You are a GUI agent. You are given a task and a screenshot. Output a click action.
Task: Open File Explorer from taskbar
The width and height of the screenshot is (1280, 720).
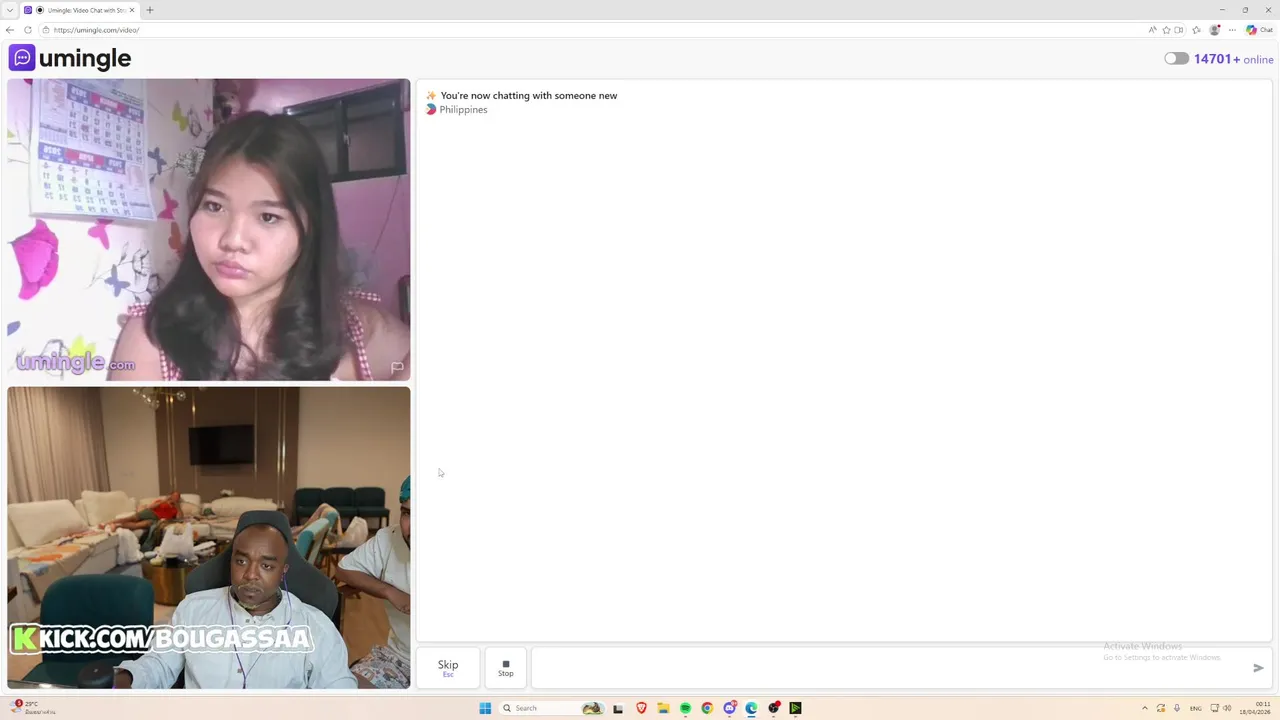coord(663,708)
